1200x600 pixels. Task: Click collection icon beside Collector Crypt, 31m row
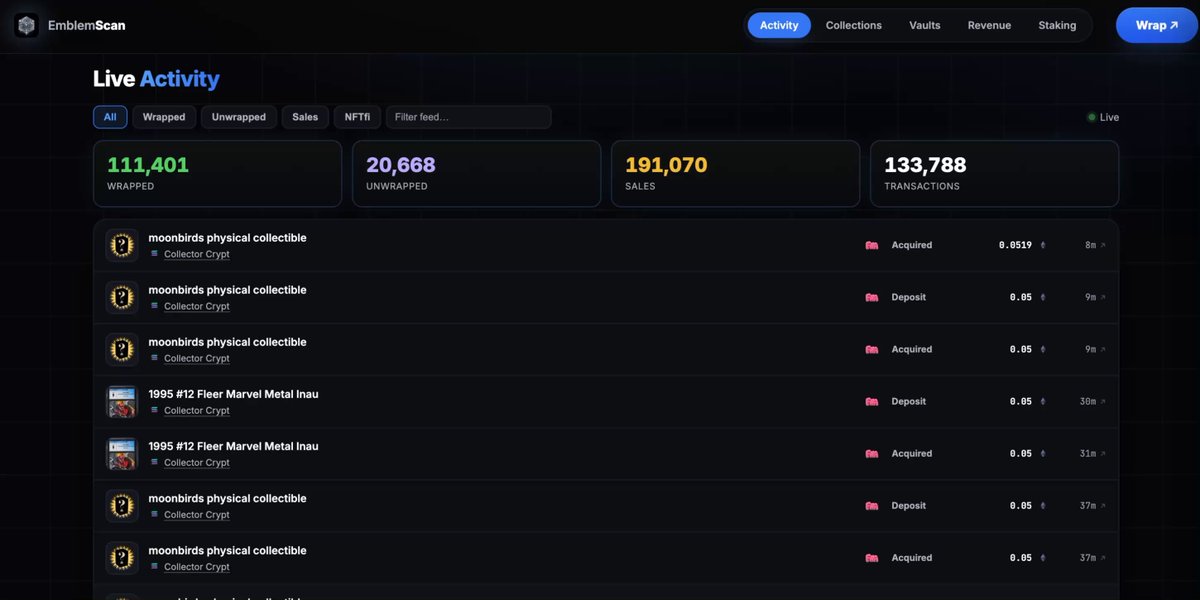(154, 462)
